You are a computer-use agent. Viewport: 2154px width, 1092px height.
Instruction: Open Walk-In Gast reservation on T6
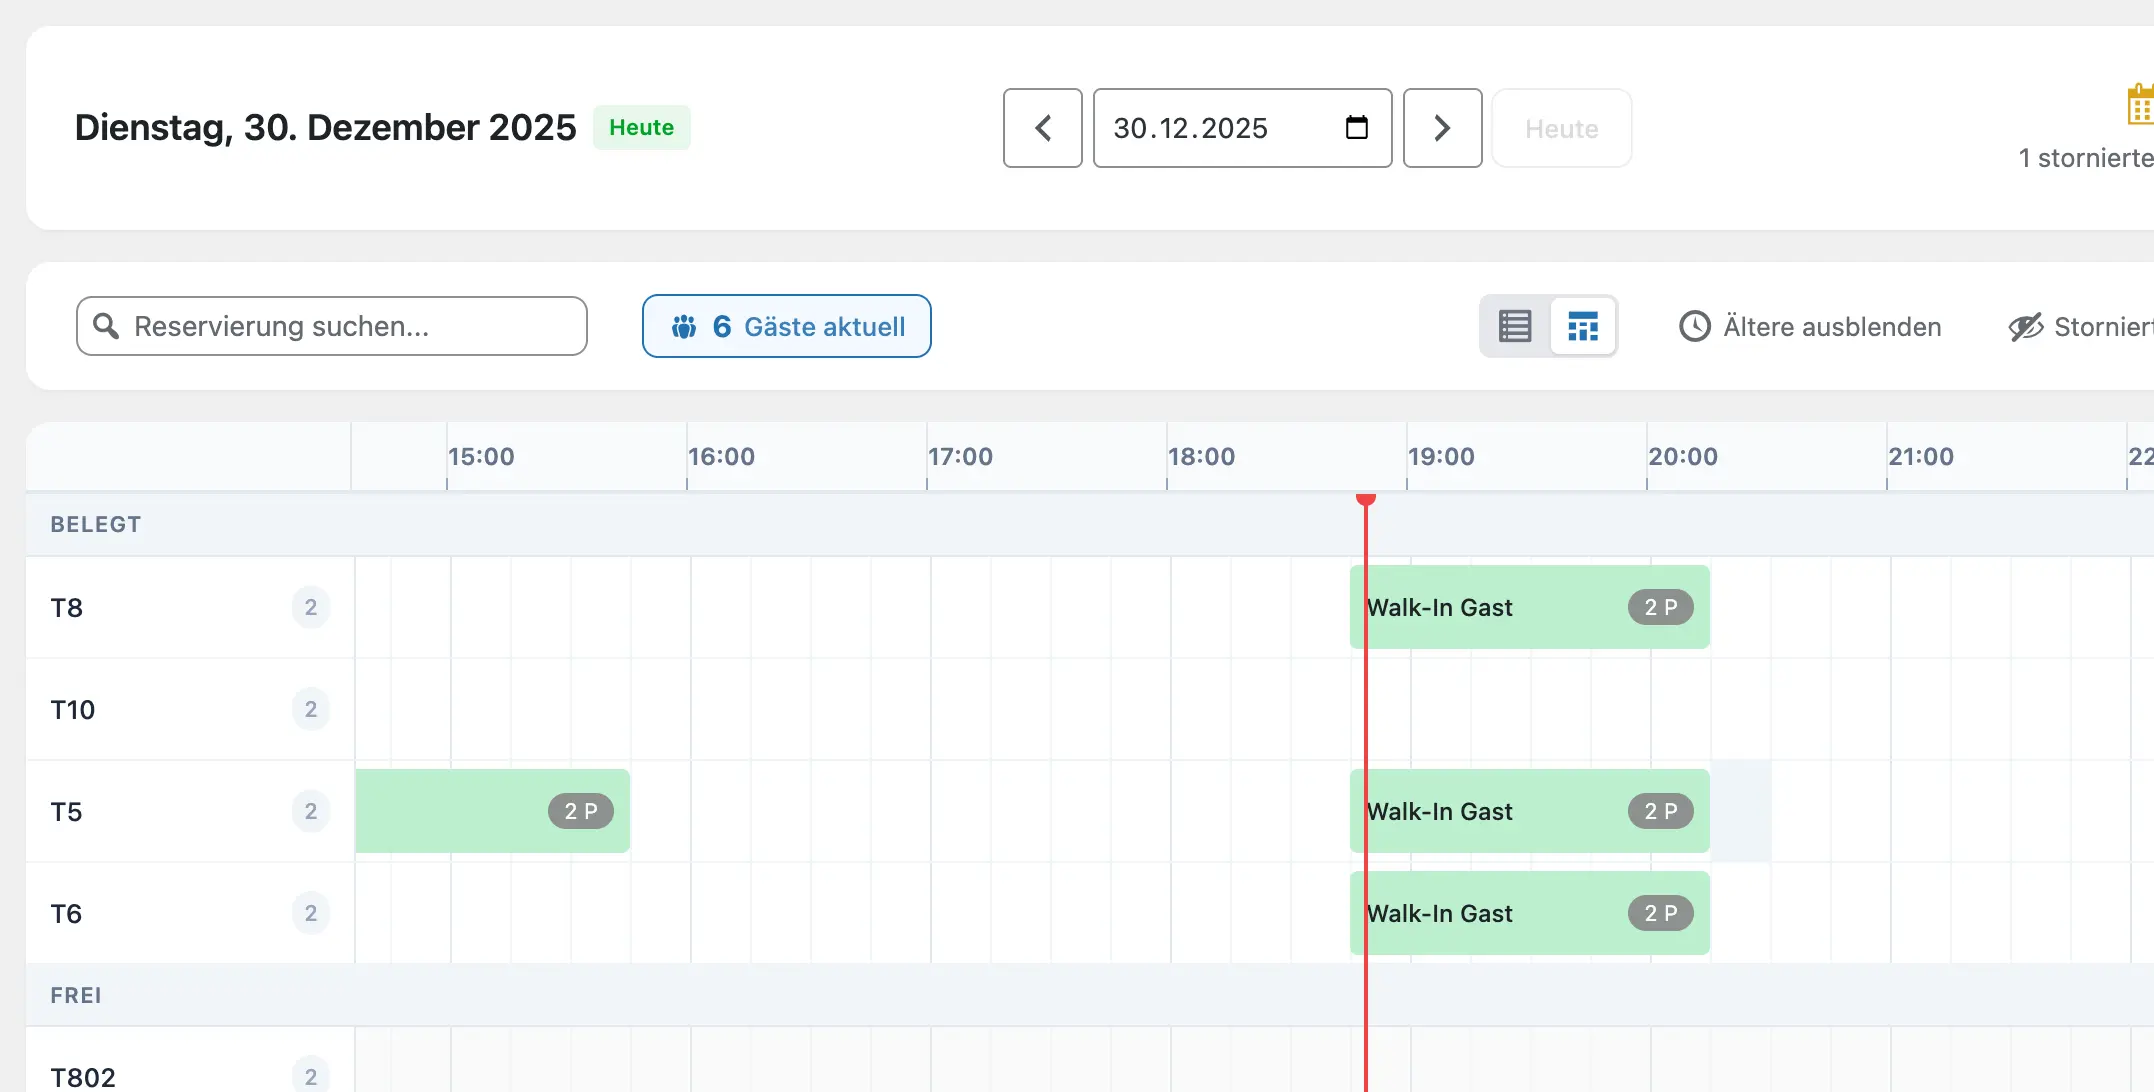(1529, 913)
